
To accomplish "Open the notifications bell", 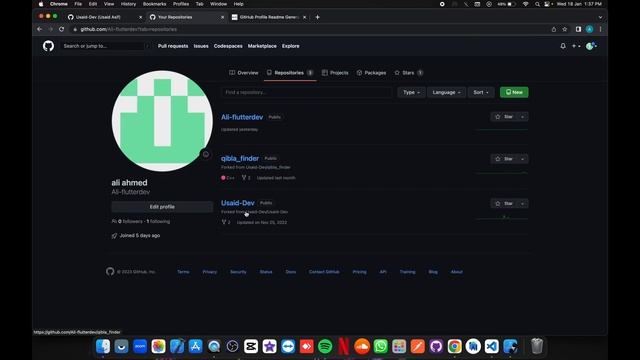I will click(x=563, y=46).
